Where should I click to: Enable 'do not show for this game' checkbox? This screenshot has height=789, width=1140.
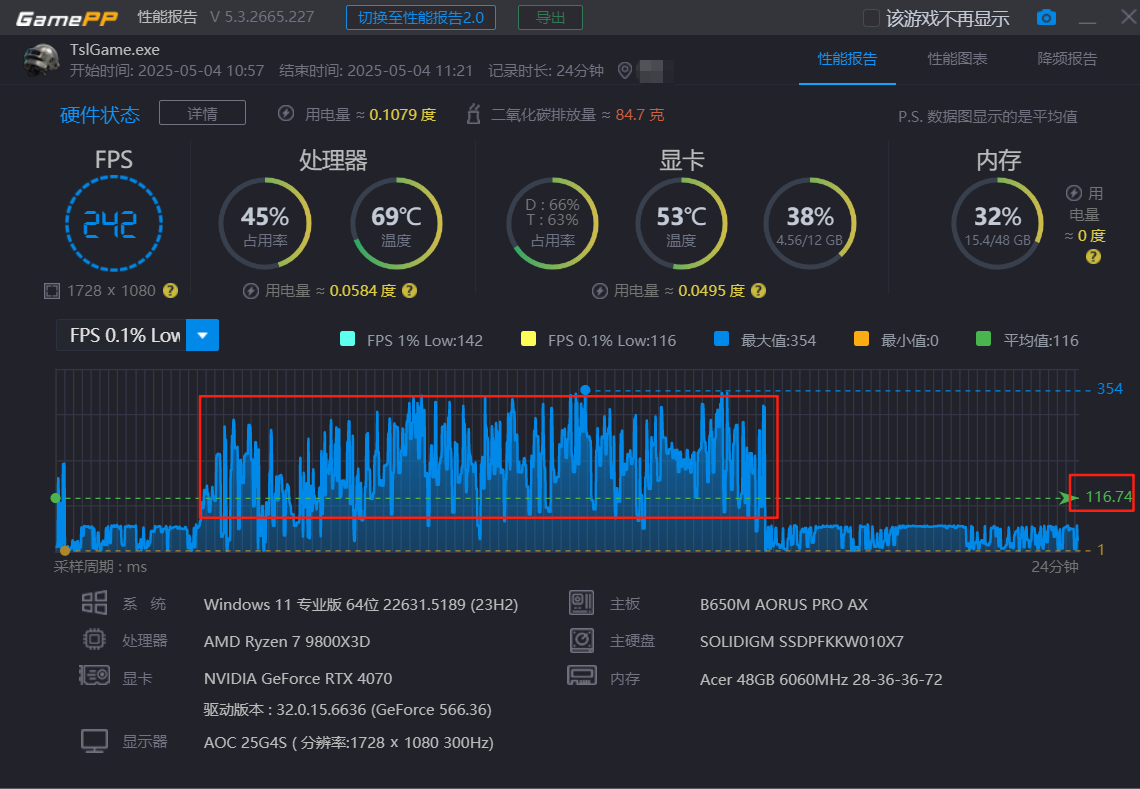[871, 18]
